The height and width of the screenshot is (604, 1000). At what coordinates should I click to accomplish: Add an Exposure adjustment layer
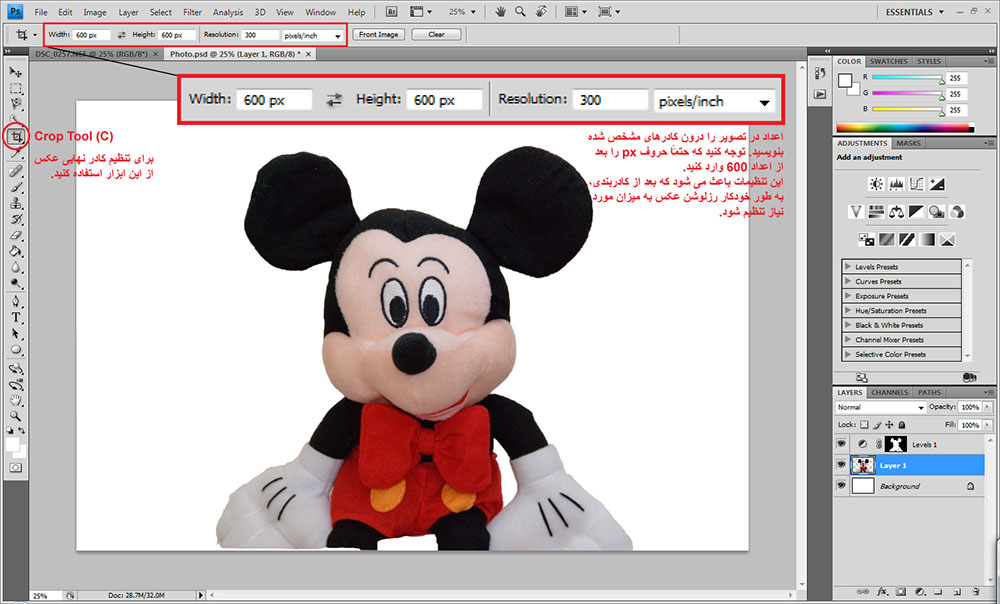pos(937,184)
